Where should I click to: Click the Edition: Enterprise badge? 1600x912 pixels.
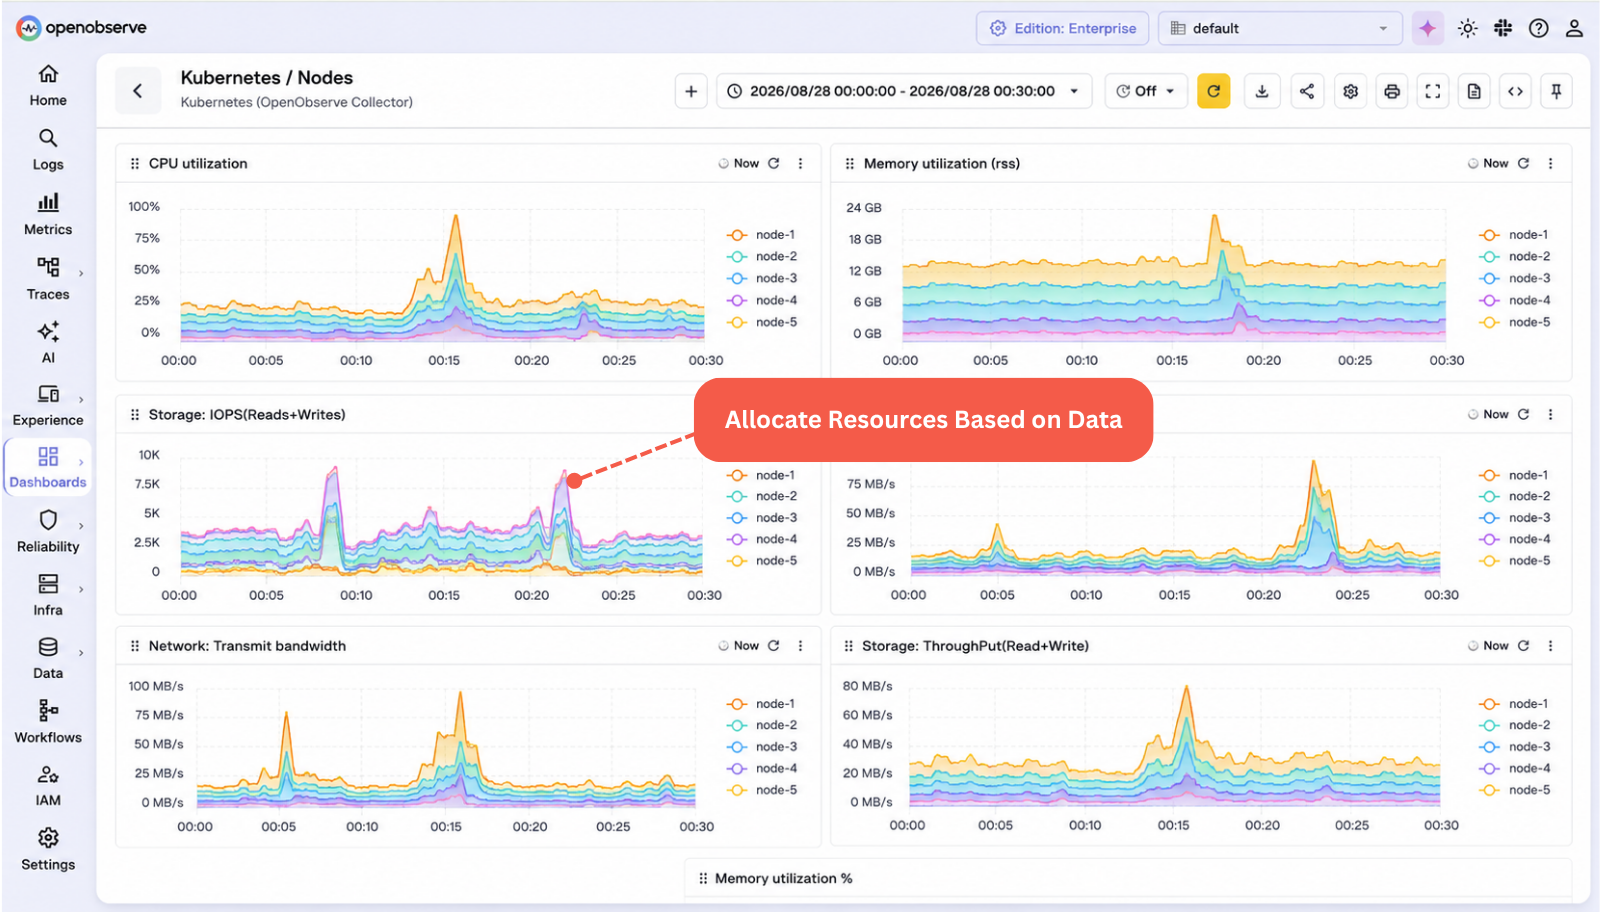click(1063, 28)
